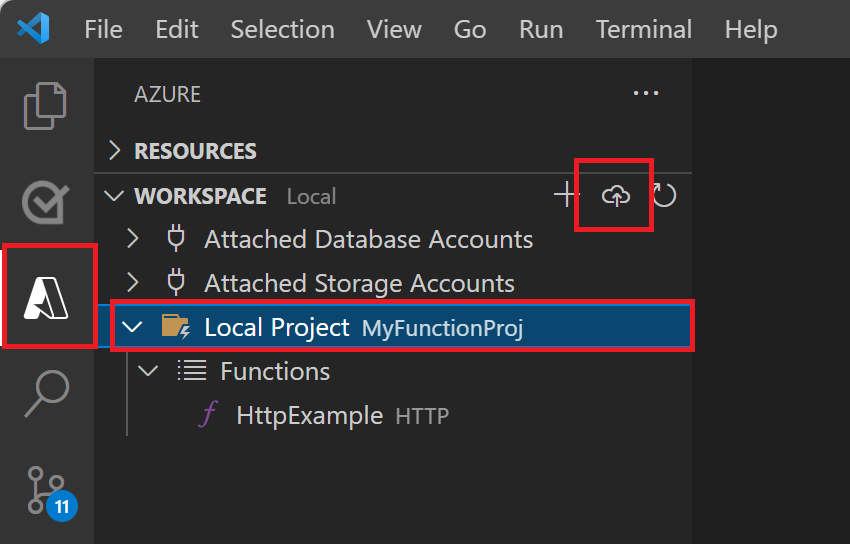The height and width of the screenshot is (544, 850).
Task: Open Azure panel more actions ellipsis
Action: tap(646, 94)
